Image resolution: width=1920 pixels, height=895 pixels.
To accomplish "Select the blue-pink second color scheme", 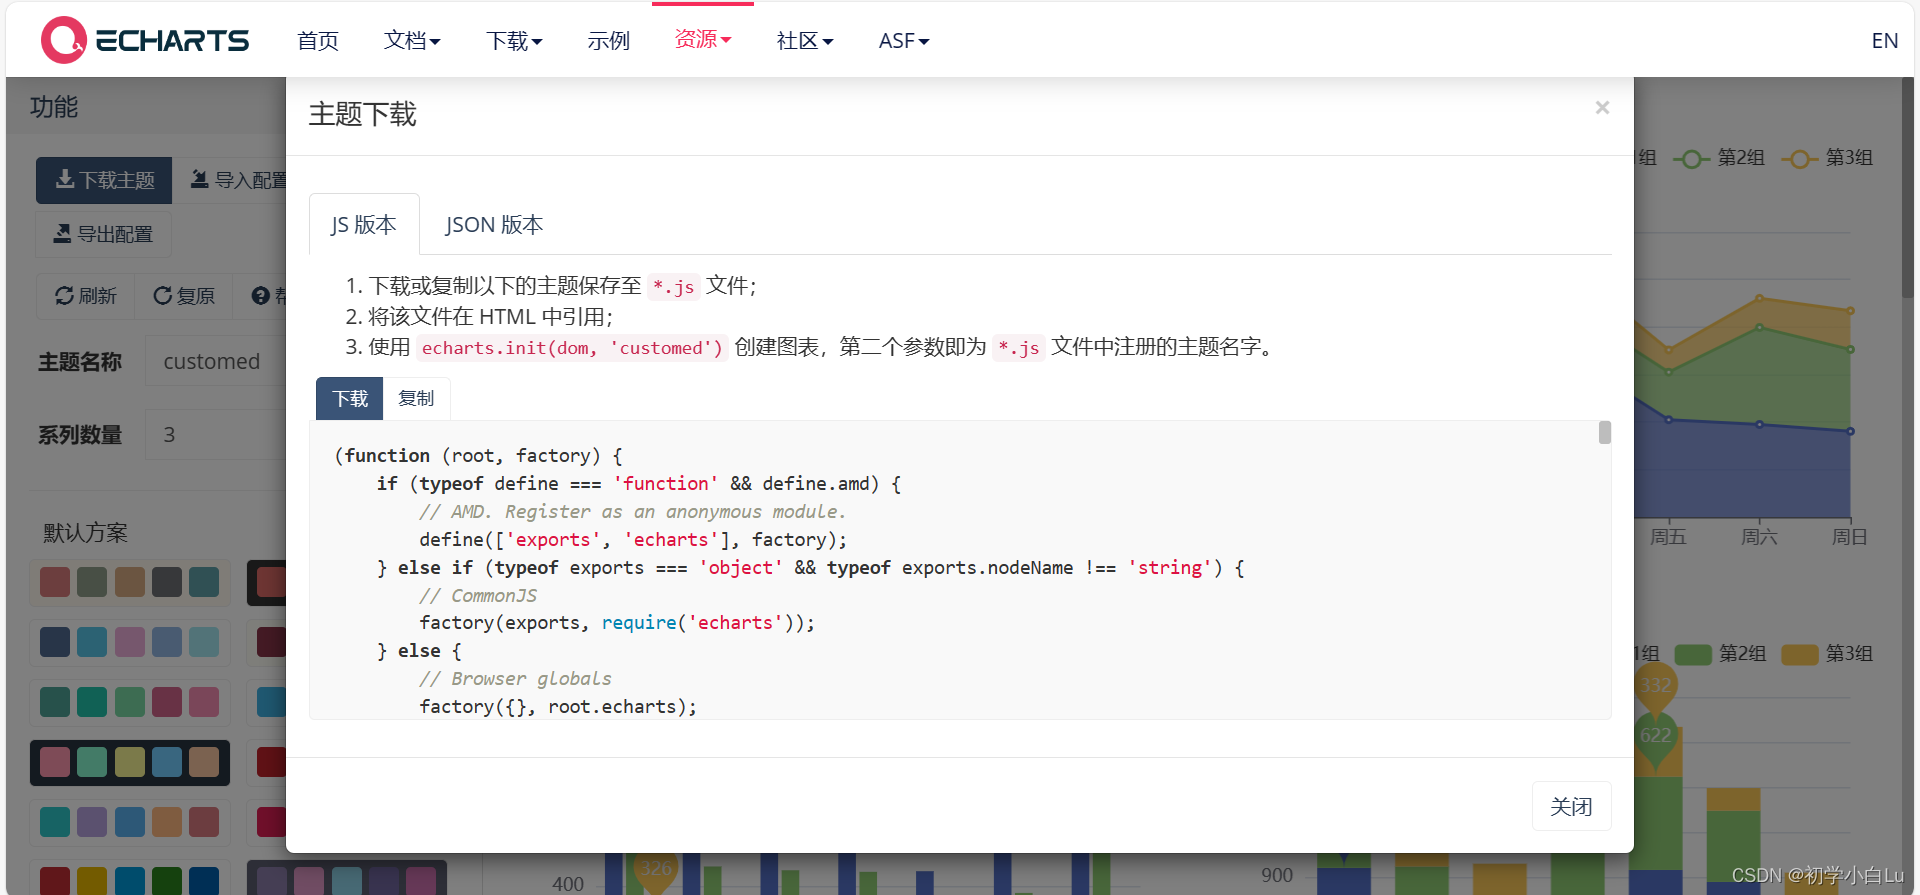I will (x=130, y=642).
